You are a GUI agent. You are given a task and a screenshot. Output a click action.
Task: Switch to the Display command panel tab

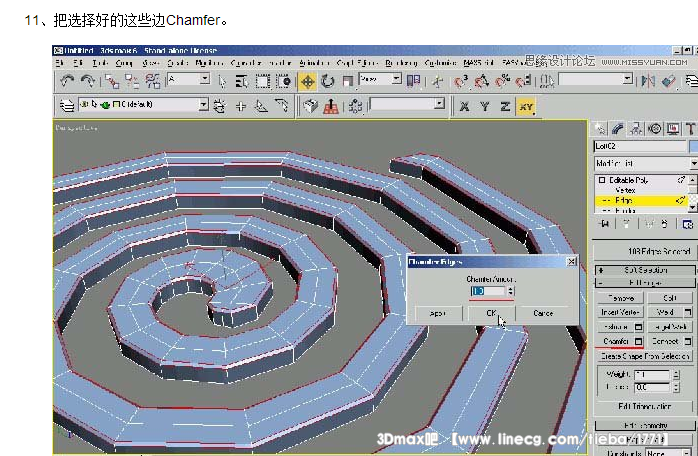pyautogui.click(x=673, y=129)
